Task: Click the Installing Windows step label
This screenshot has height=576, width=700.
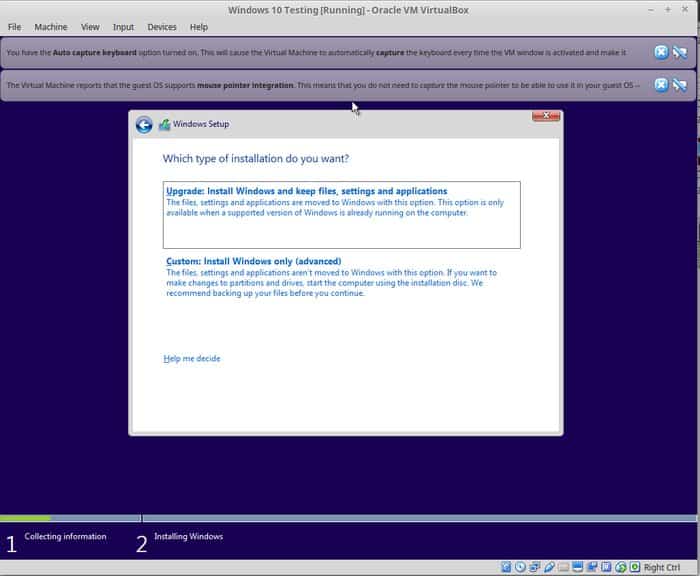Action: pyautogui.click(x=188, y=536)
